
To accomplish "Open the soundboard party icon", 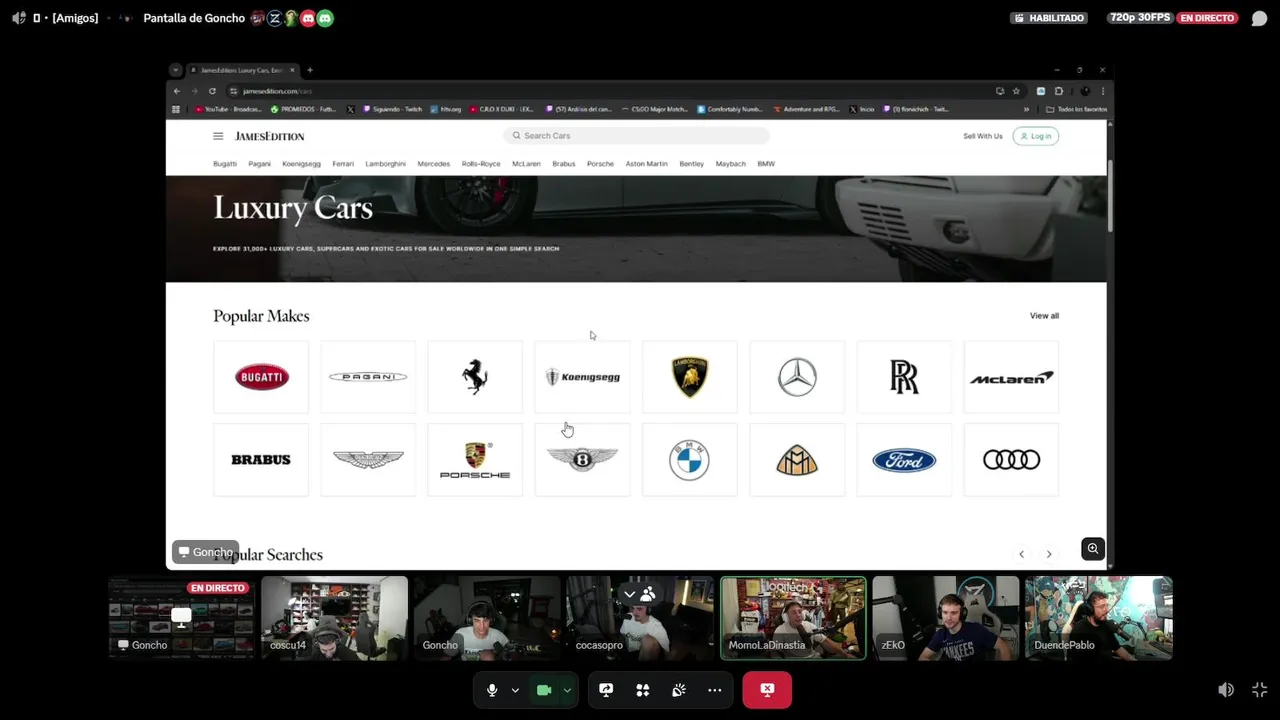I will pos(679,690).
